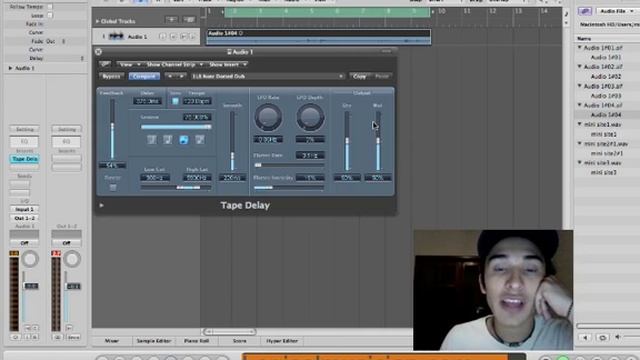Click the highlighted blue note-value button
Image resolution: width=640 pixels, height=360 pixels.
pos(184,140)
